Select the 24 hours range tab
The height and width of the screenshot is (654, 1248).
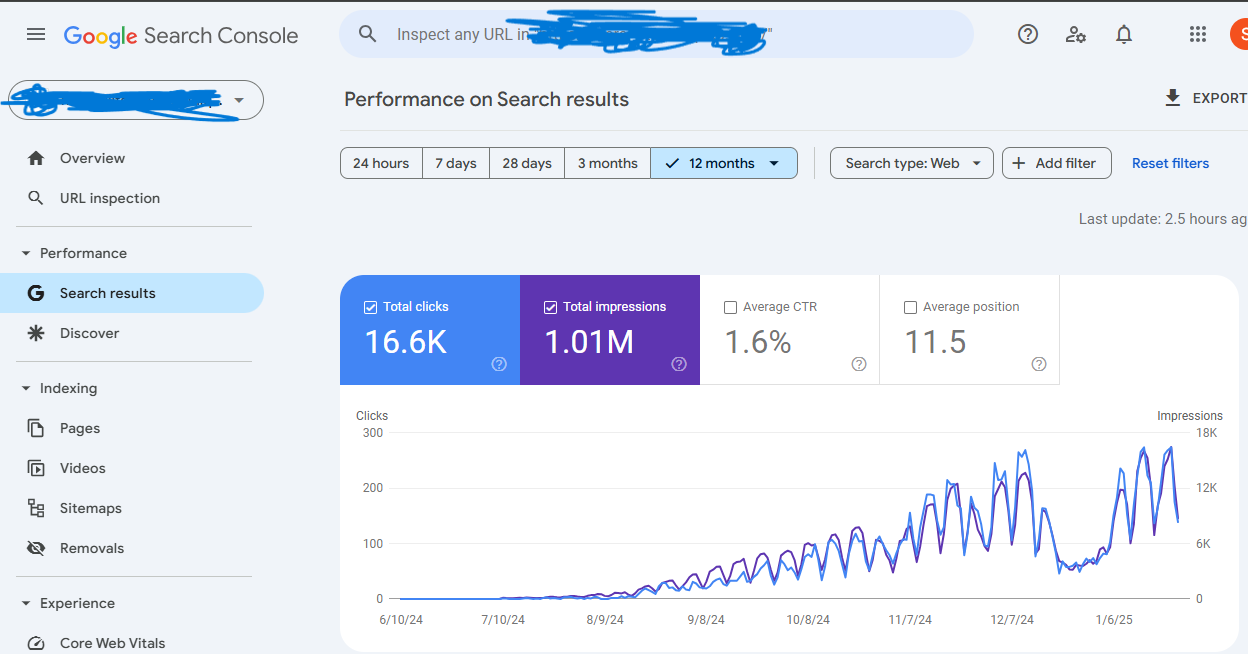coord(381,163)
